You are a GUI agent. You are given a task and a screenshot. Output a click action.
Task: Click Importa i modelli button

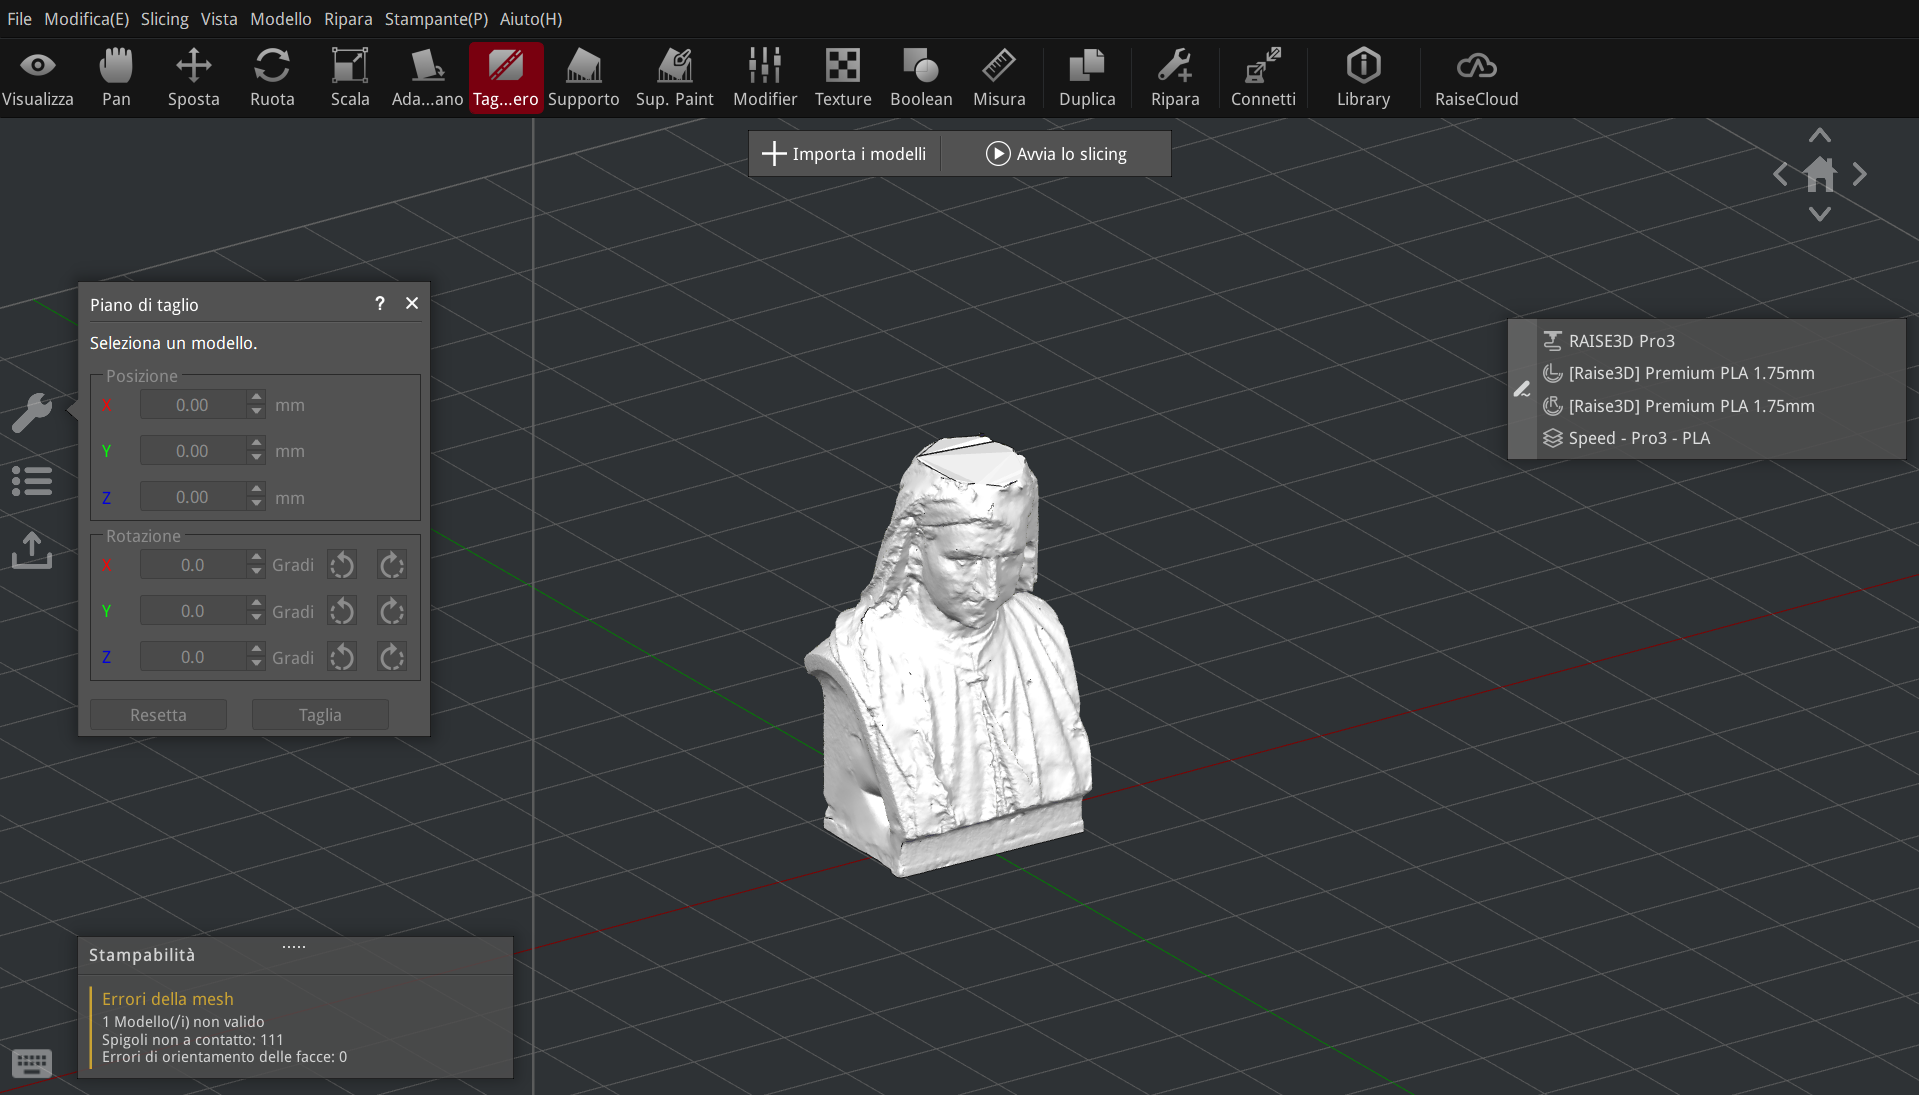pyautogui.click(x=844, y=154)
